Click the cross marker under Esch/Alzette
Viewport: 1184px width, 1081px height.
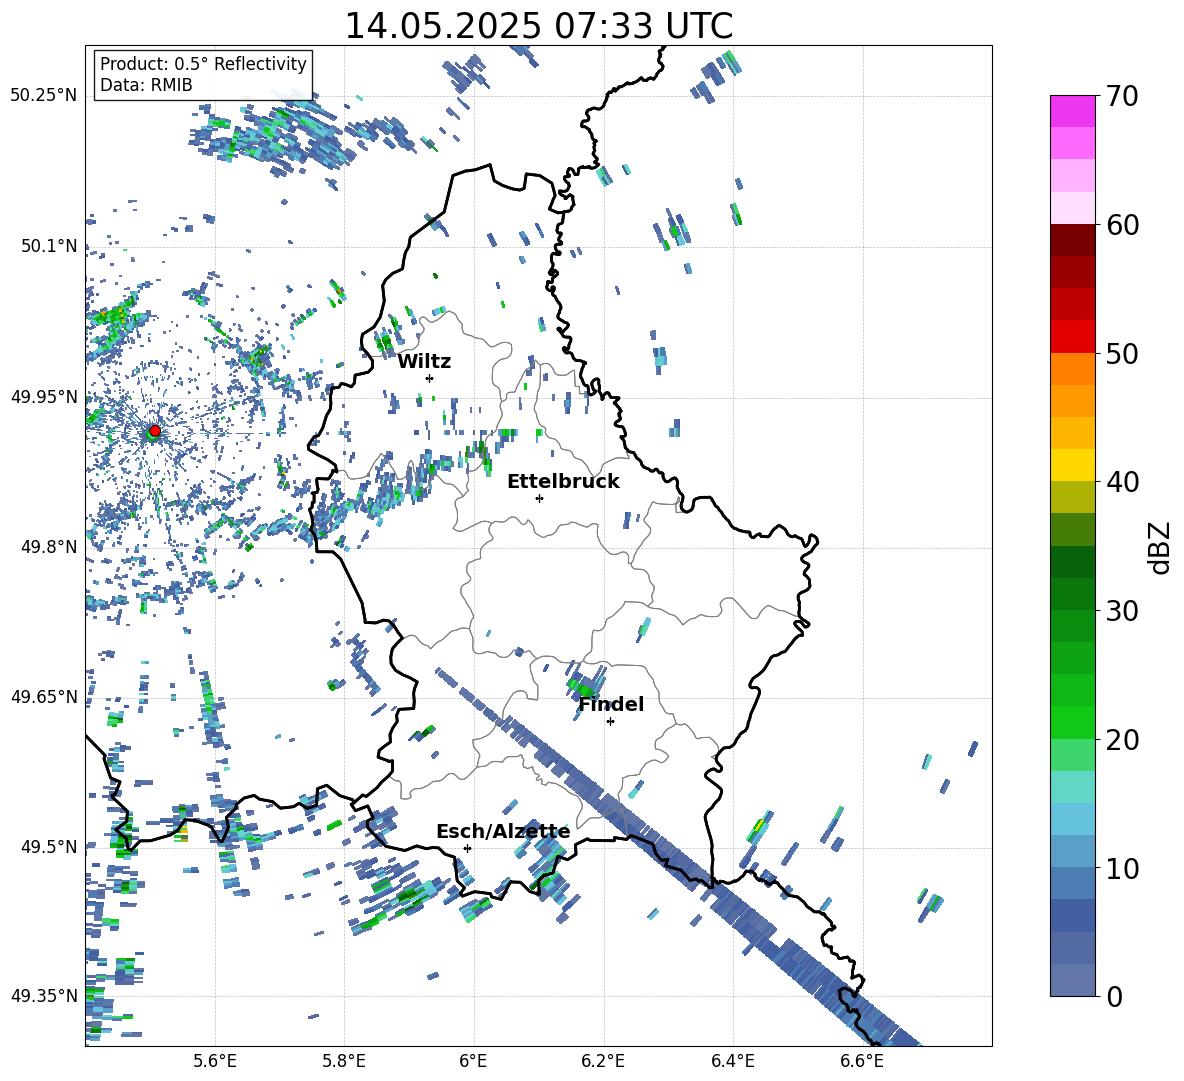pos(467,848)
